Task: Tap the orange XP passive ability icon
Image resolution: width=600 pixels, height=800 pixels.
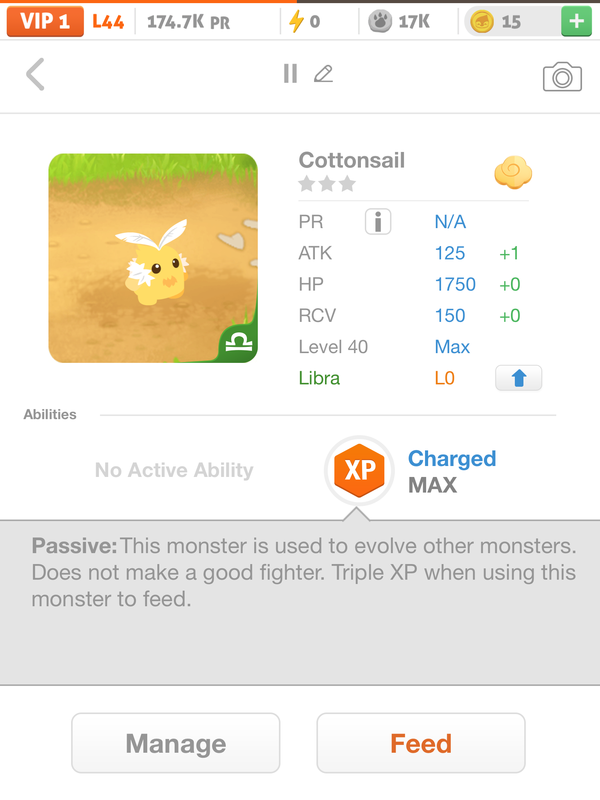Action: (359, 471)
